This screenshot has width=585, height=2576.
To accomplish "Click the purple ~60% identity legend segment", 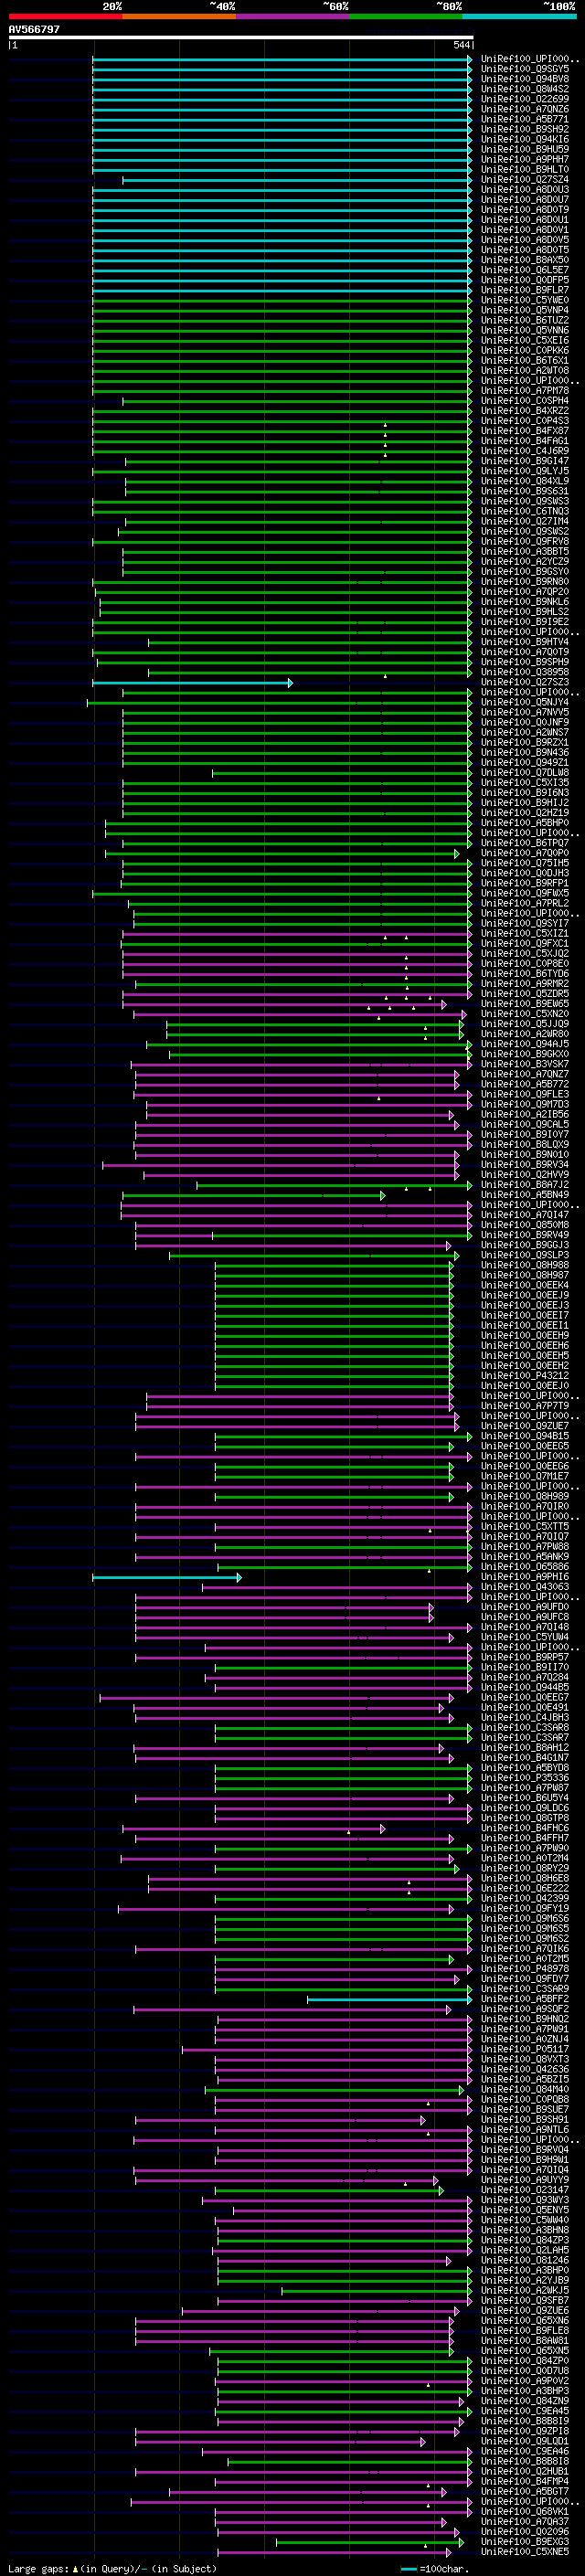I will tap(292, 16).
